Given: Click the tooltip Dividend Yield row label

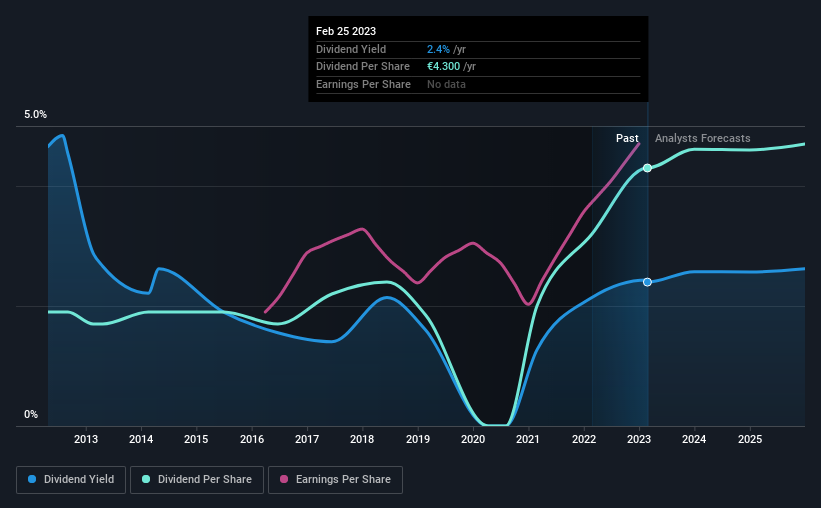Looking at the screenshot, I should click(x=351, y=49).
